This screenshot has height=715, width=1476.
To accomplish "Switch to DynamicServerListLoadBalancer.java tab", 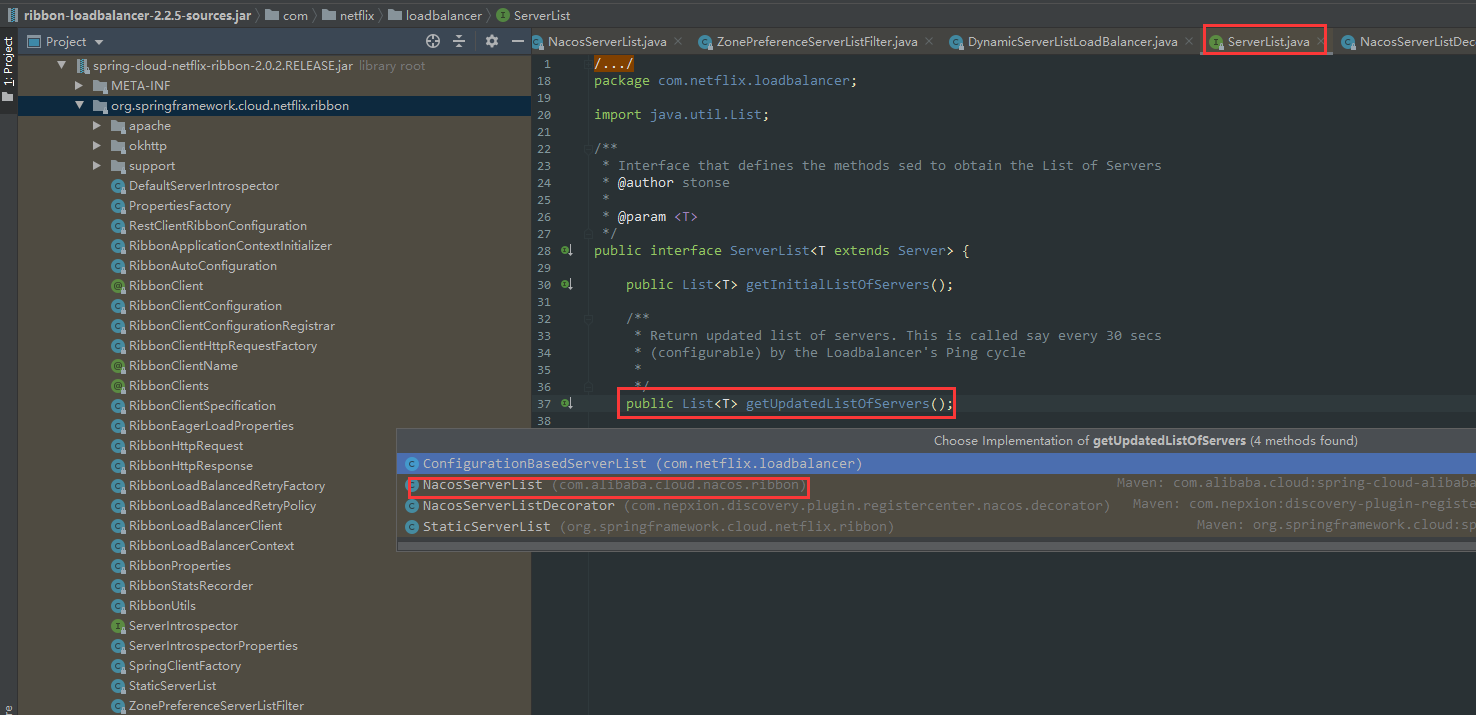I will (x=1072, y=42).
